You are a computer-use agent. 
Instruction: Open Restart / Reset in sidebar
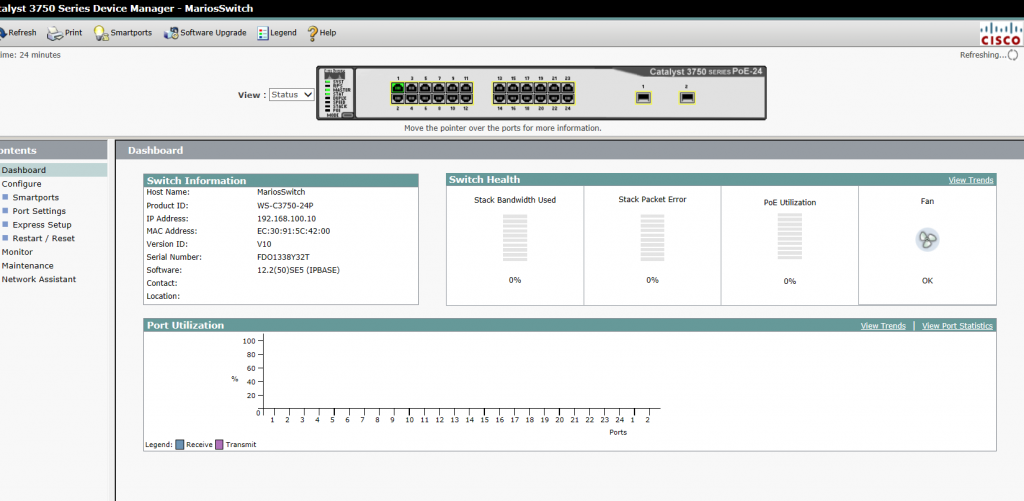point(44,238)
